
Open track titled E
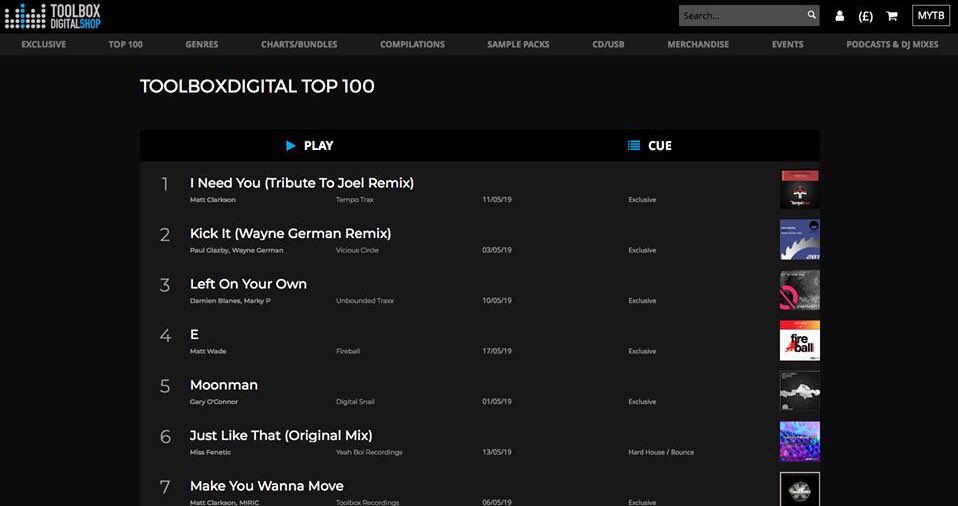point(194,334)
